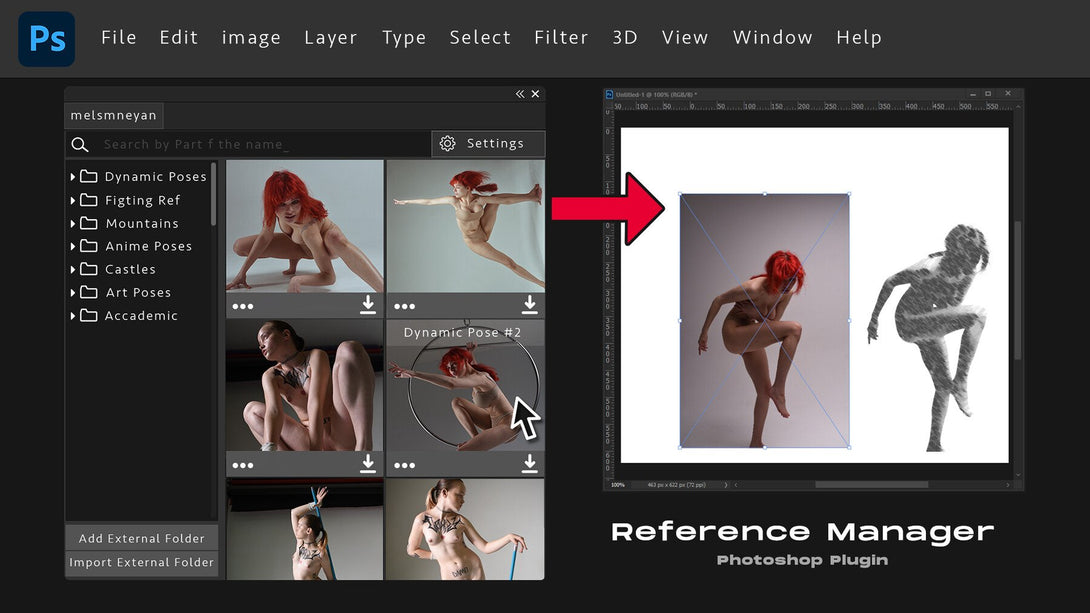Open the View menu
Screen dimensions: 1090x613
click(x=685, y=38)
